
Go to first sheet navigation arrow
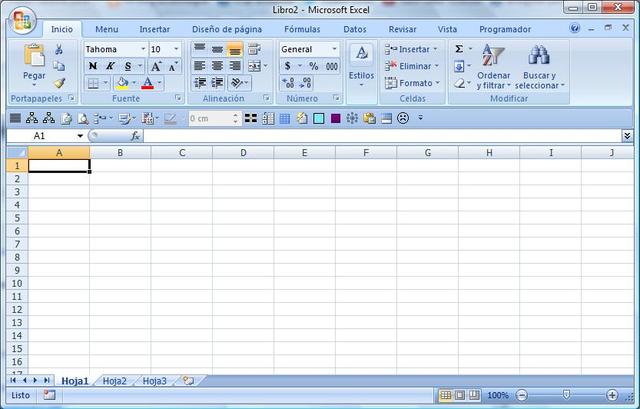(13, 380)
